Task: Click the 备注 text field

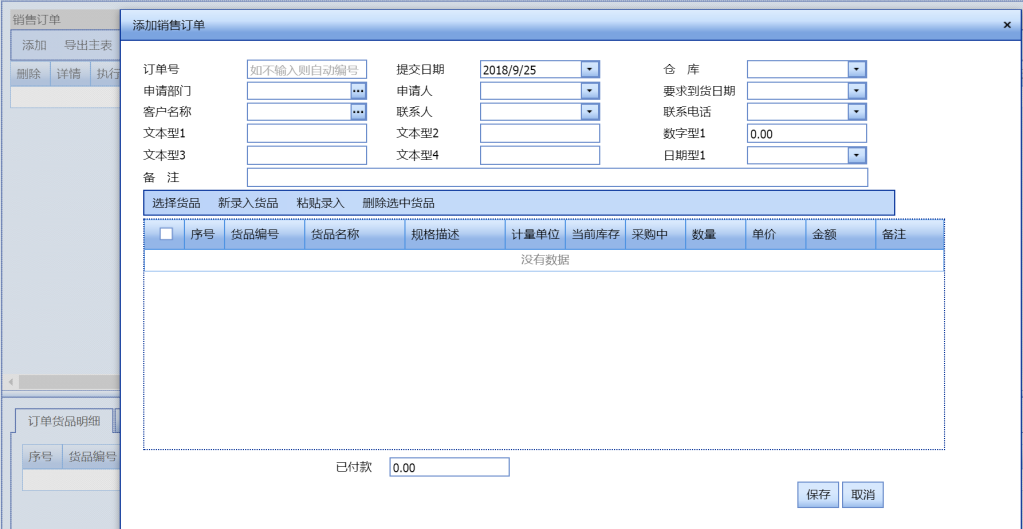Action: 556,177
